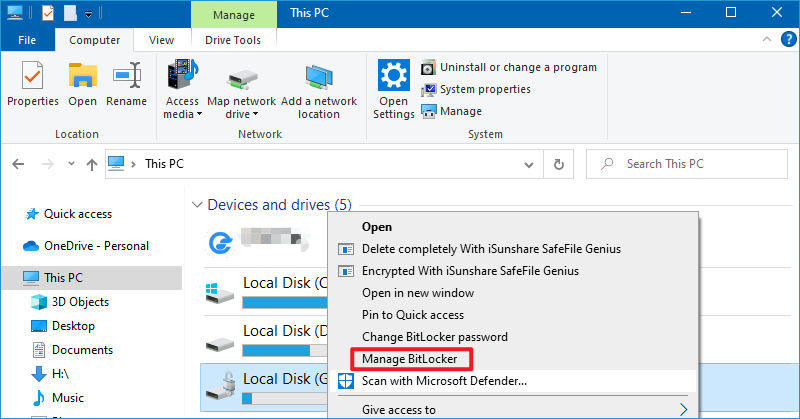The image size is (800, 419).
Task: Click the address bar This PC path
Action: [164, 164]
